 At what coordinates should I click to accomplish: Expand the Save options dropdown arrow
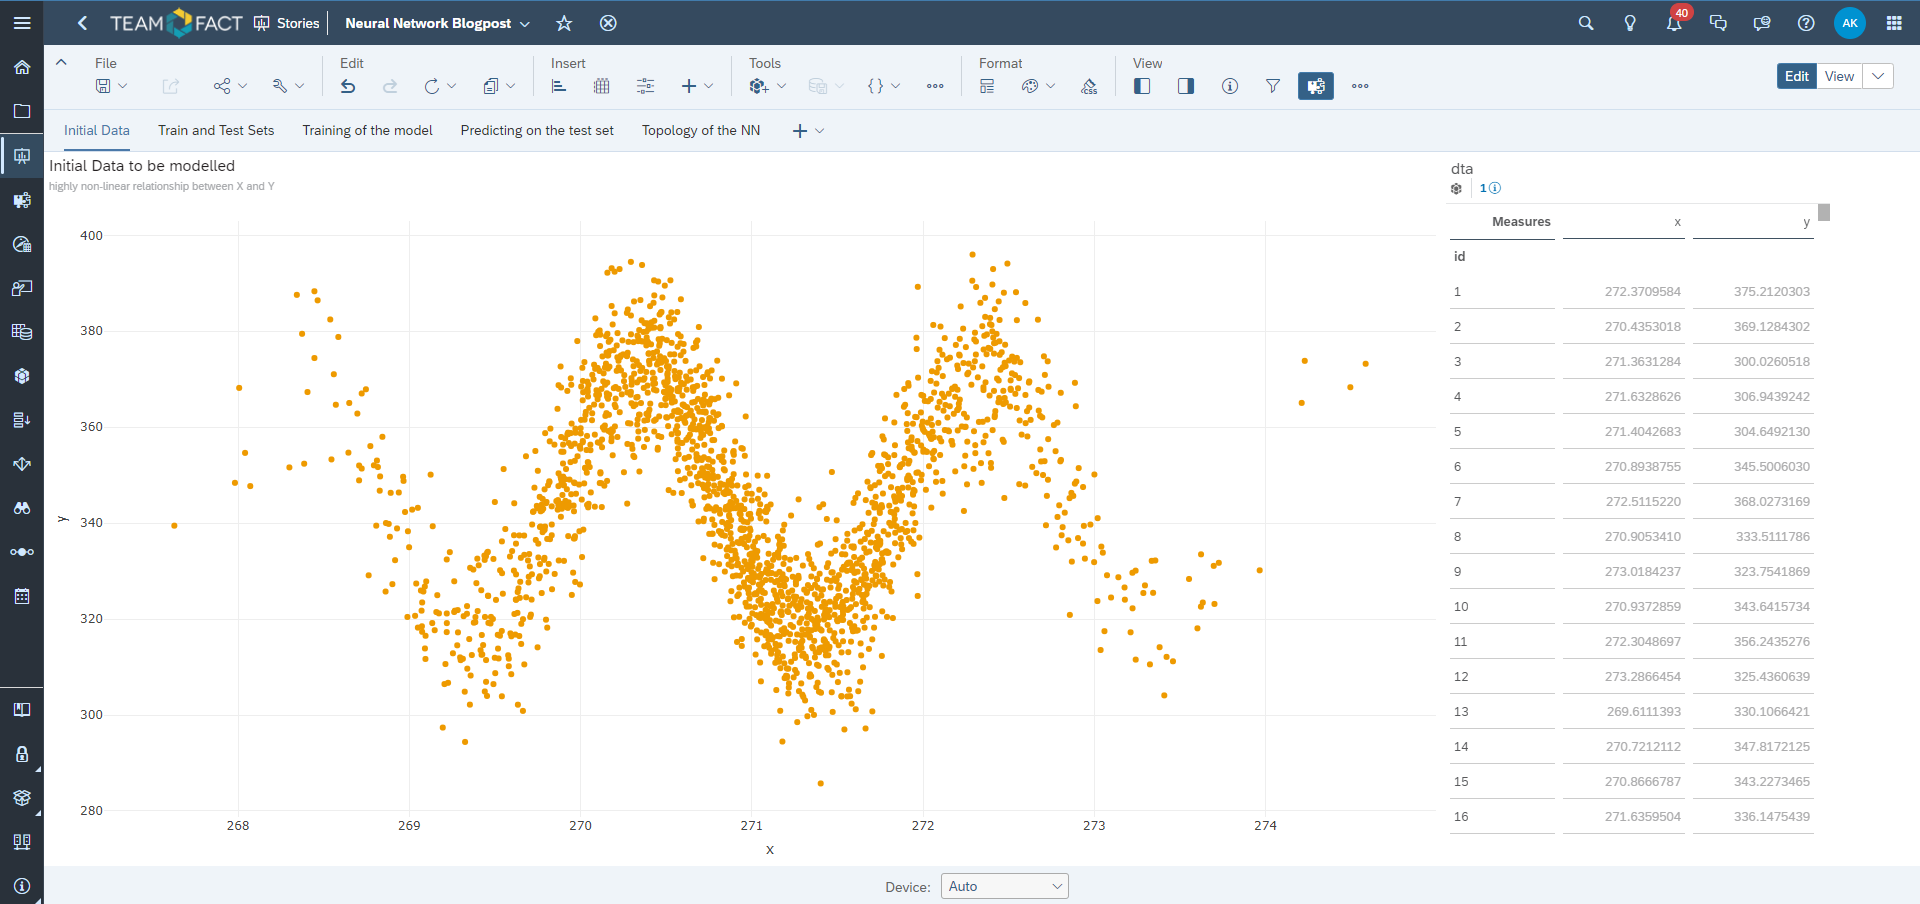click(123, 87)
